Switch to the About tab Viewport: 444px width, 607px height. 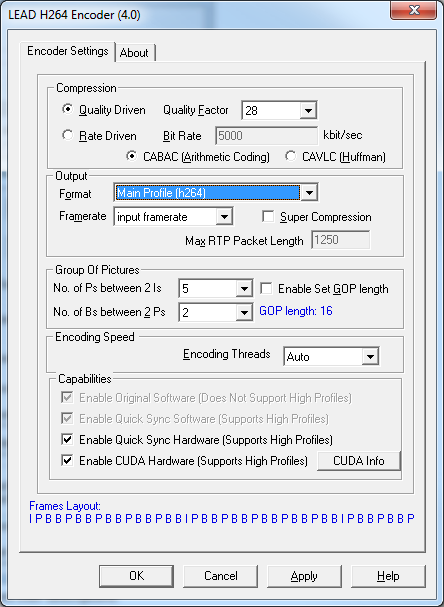[134, 53]
